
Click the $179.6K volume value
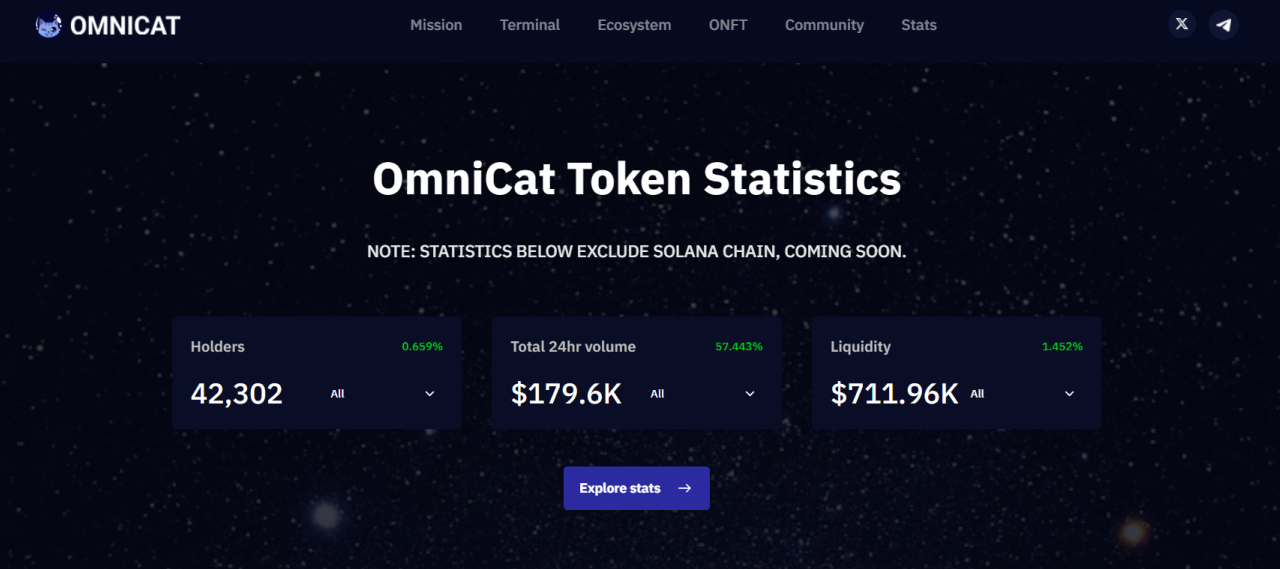(x=566, y=394)
